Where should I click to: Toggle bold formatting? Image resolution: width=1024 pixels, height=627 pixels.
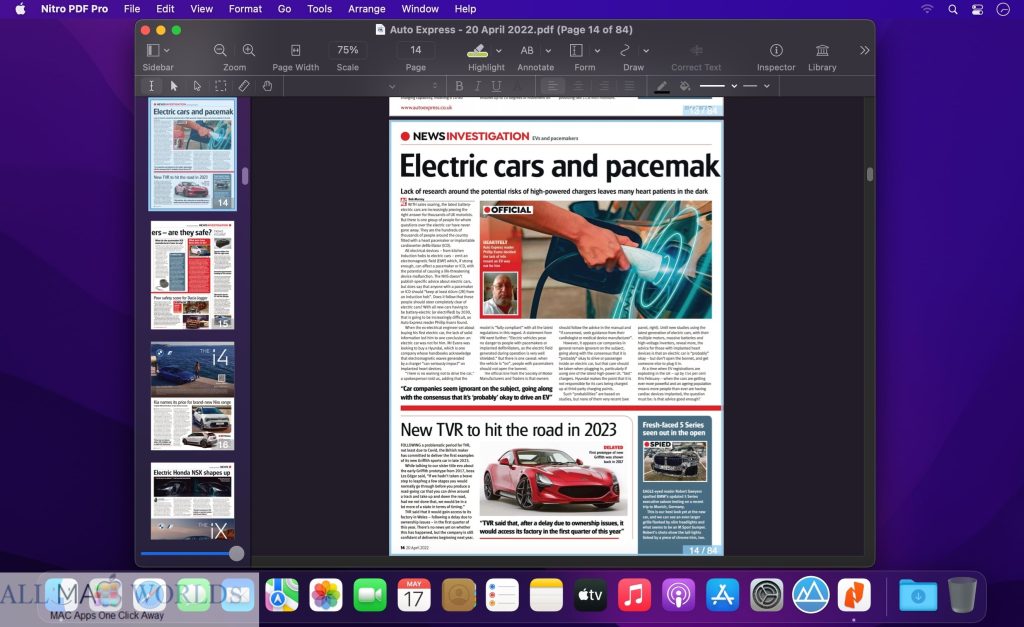pos(459,86)
